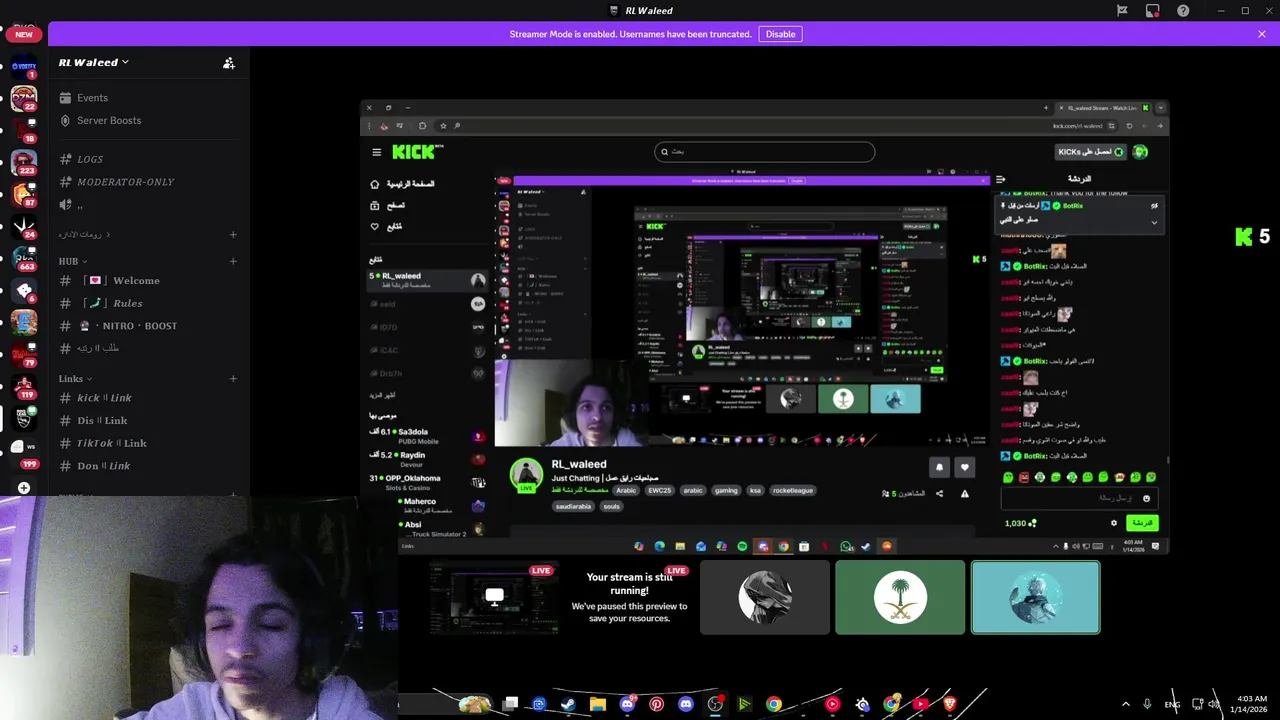Open the MODERATOR-ONLY channel
The height and width of the screenshot is (720, 1280).
point(148,182)
